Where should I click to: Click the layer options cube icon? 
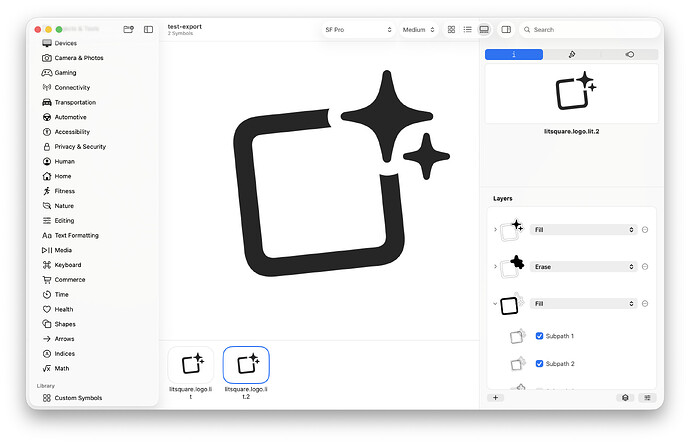(625, 398)
